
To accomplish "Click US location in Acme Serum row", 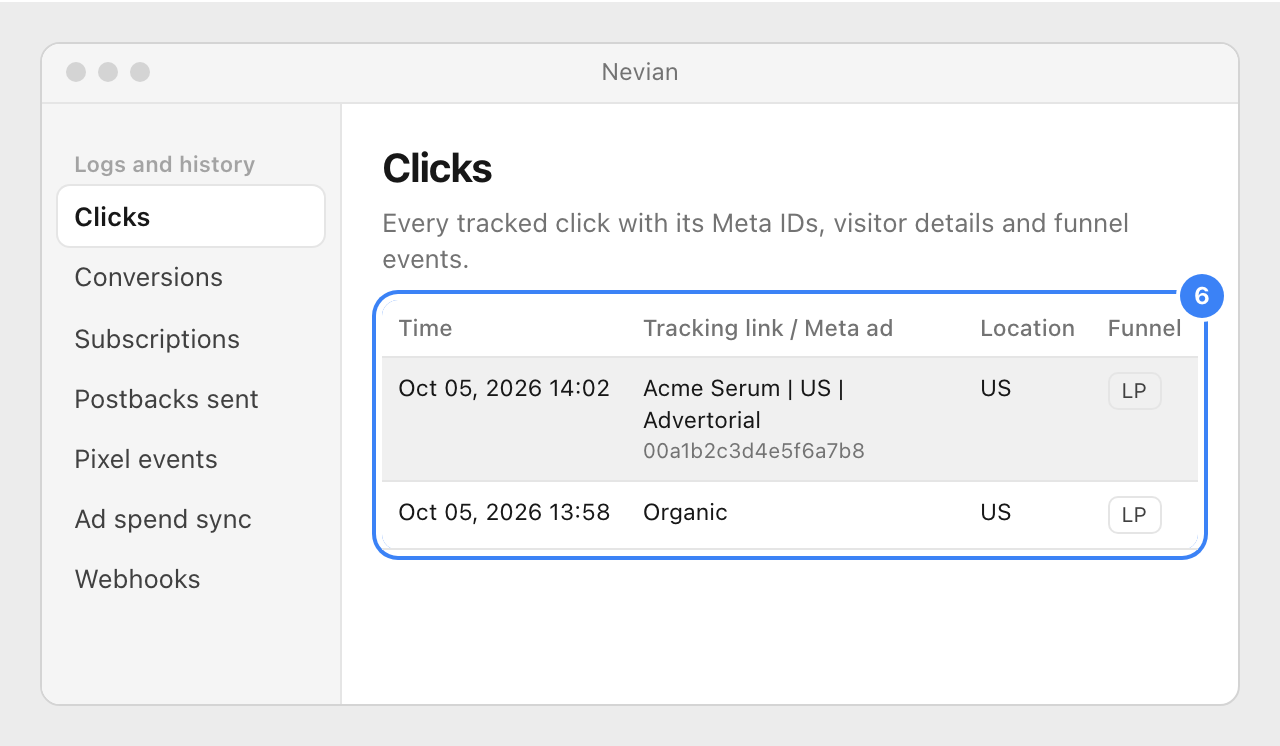I will point(995,388).
